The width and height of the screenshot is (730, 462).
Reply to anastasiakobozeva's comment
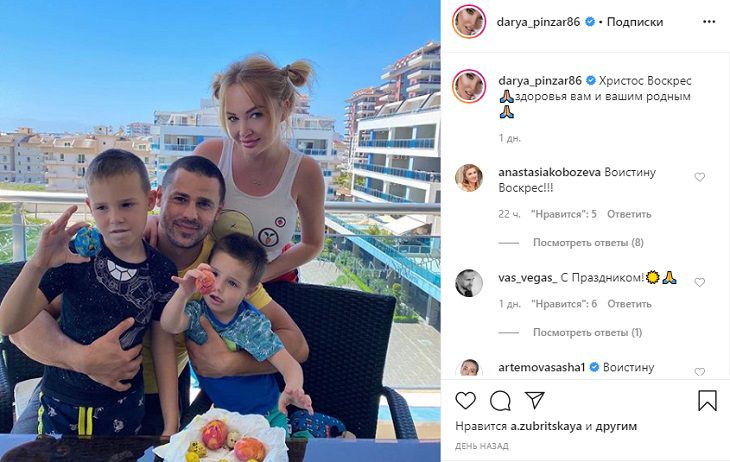[x=629, y=214]
